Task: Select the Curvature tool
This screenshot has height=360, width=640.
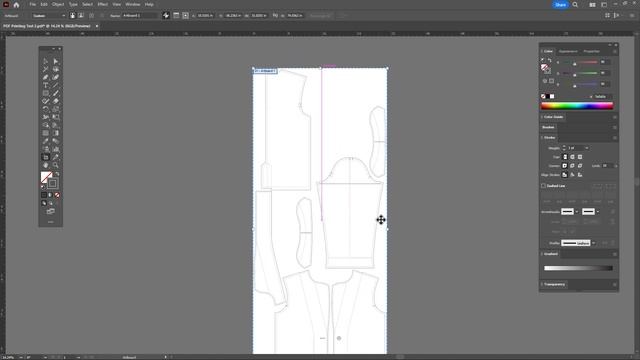Action: point(56,78)
